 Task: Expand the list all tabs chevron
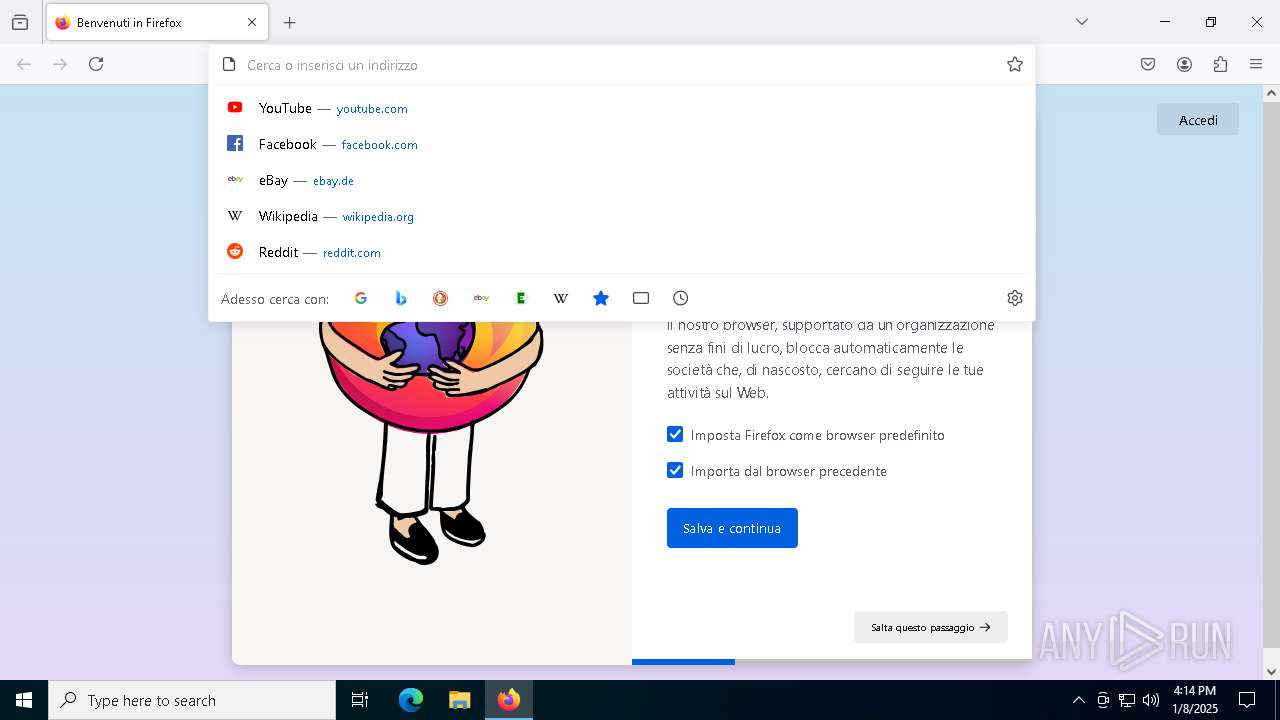[1082, 22]
